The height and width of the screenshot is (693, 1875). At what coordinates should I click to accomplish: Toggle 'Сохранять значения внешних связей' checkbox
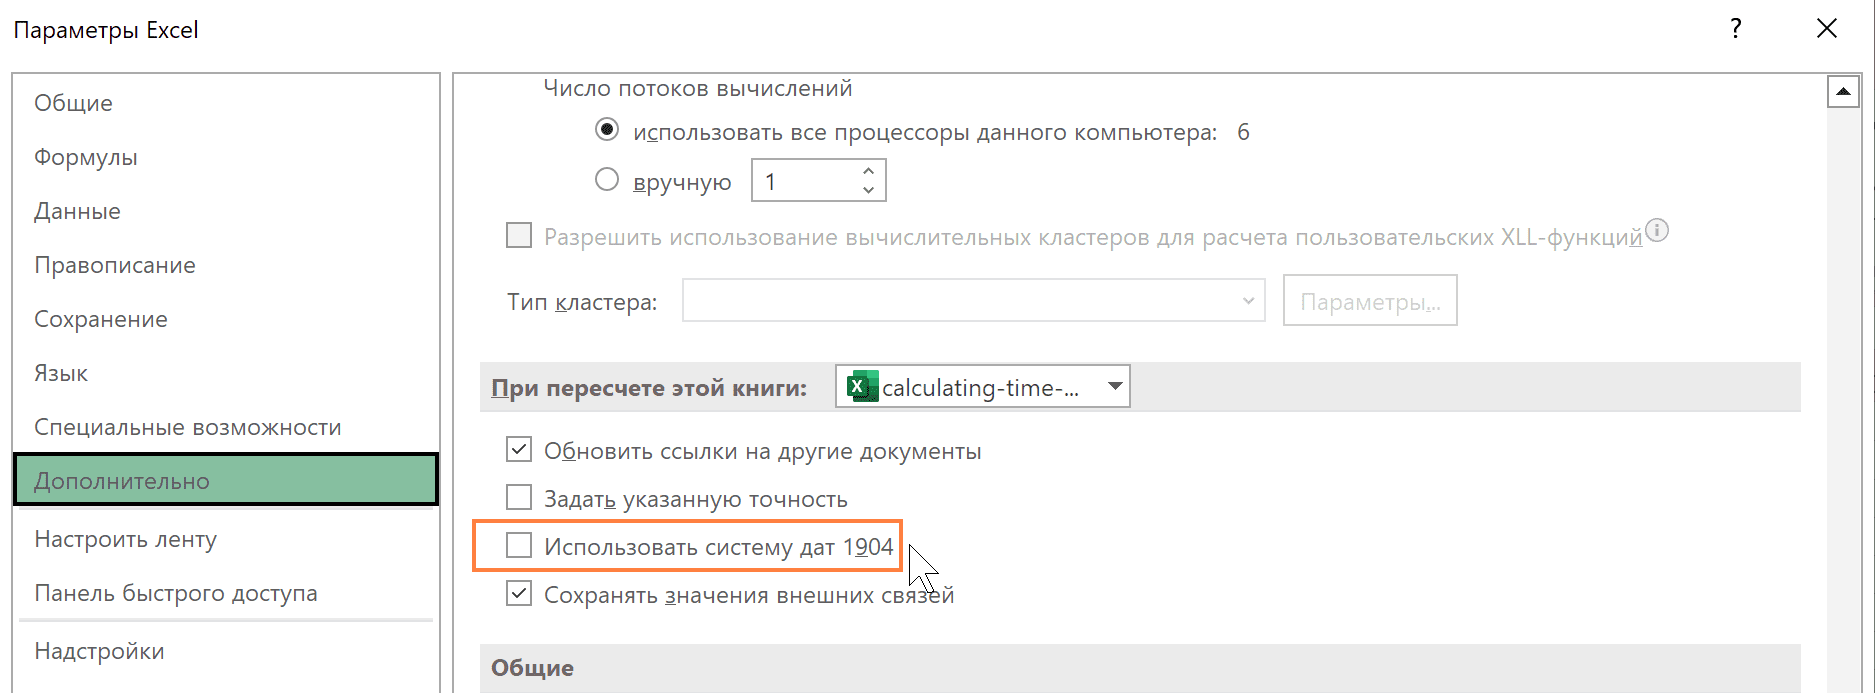coord(519,594)
